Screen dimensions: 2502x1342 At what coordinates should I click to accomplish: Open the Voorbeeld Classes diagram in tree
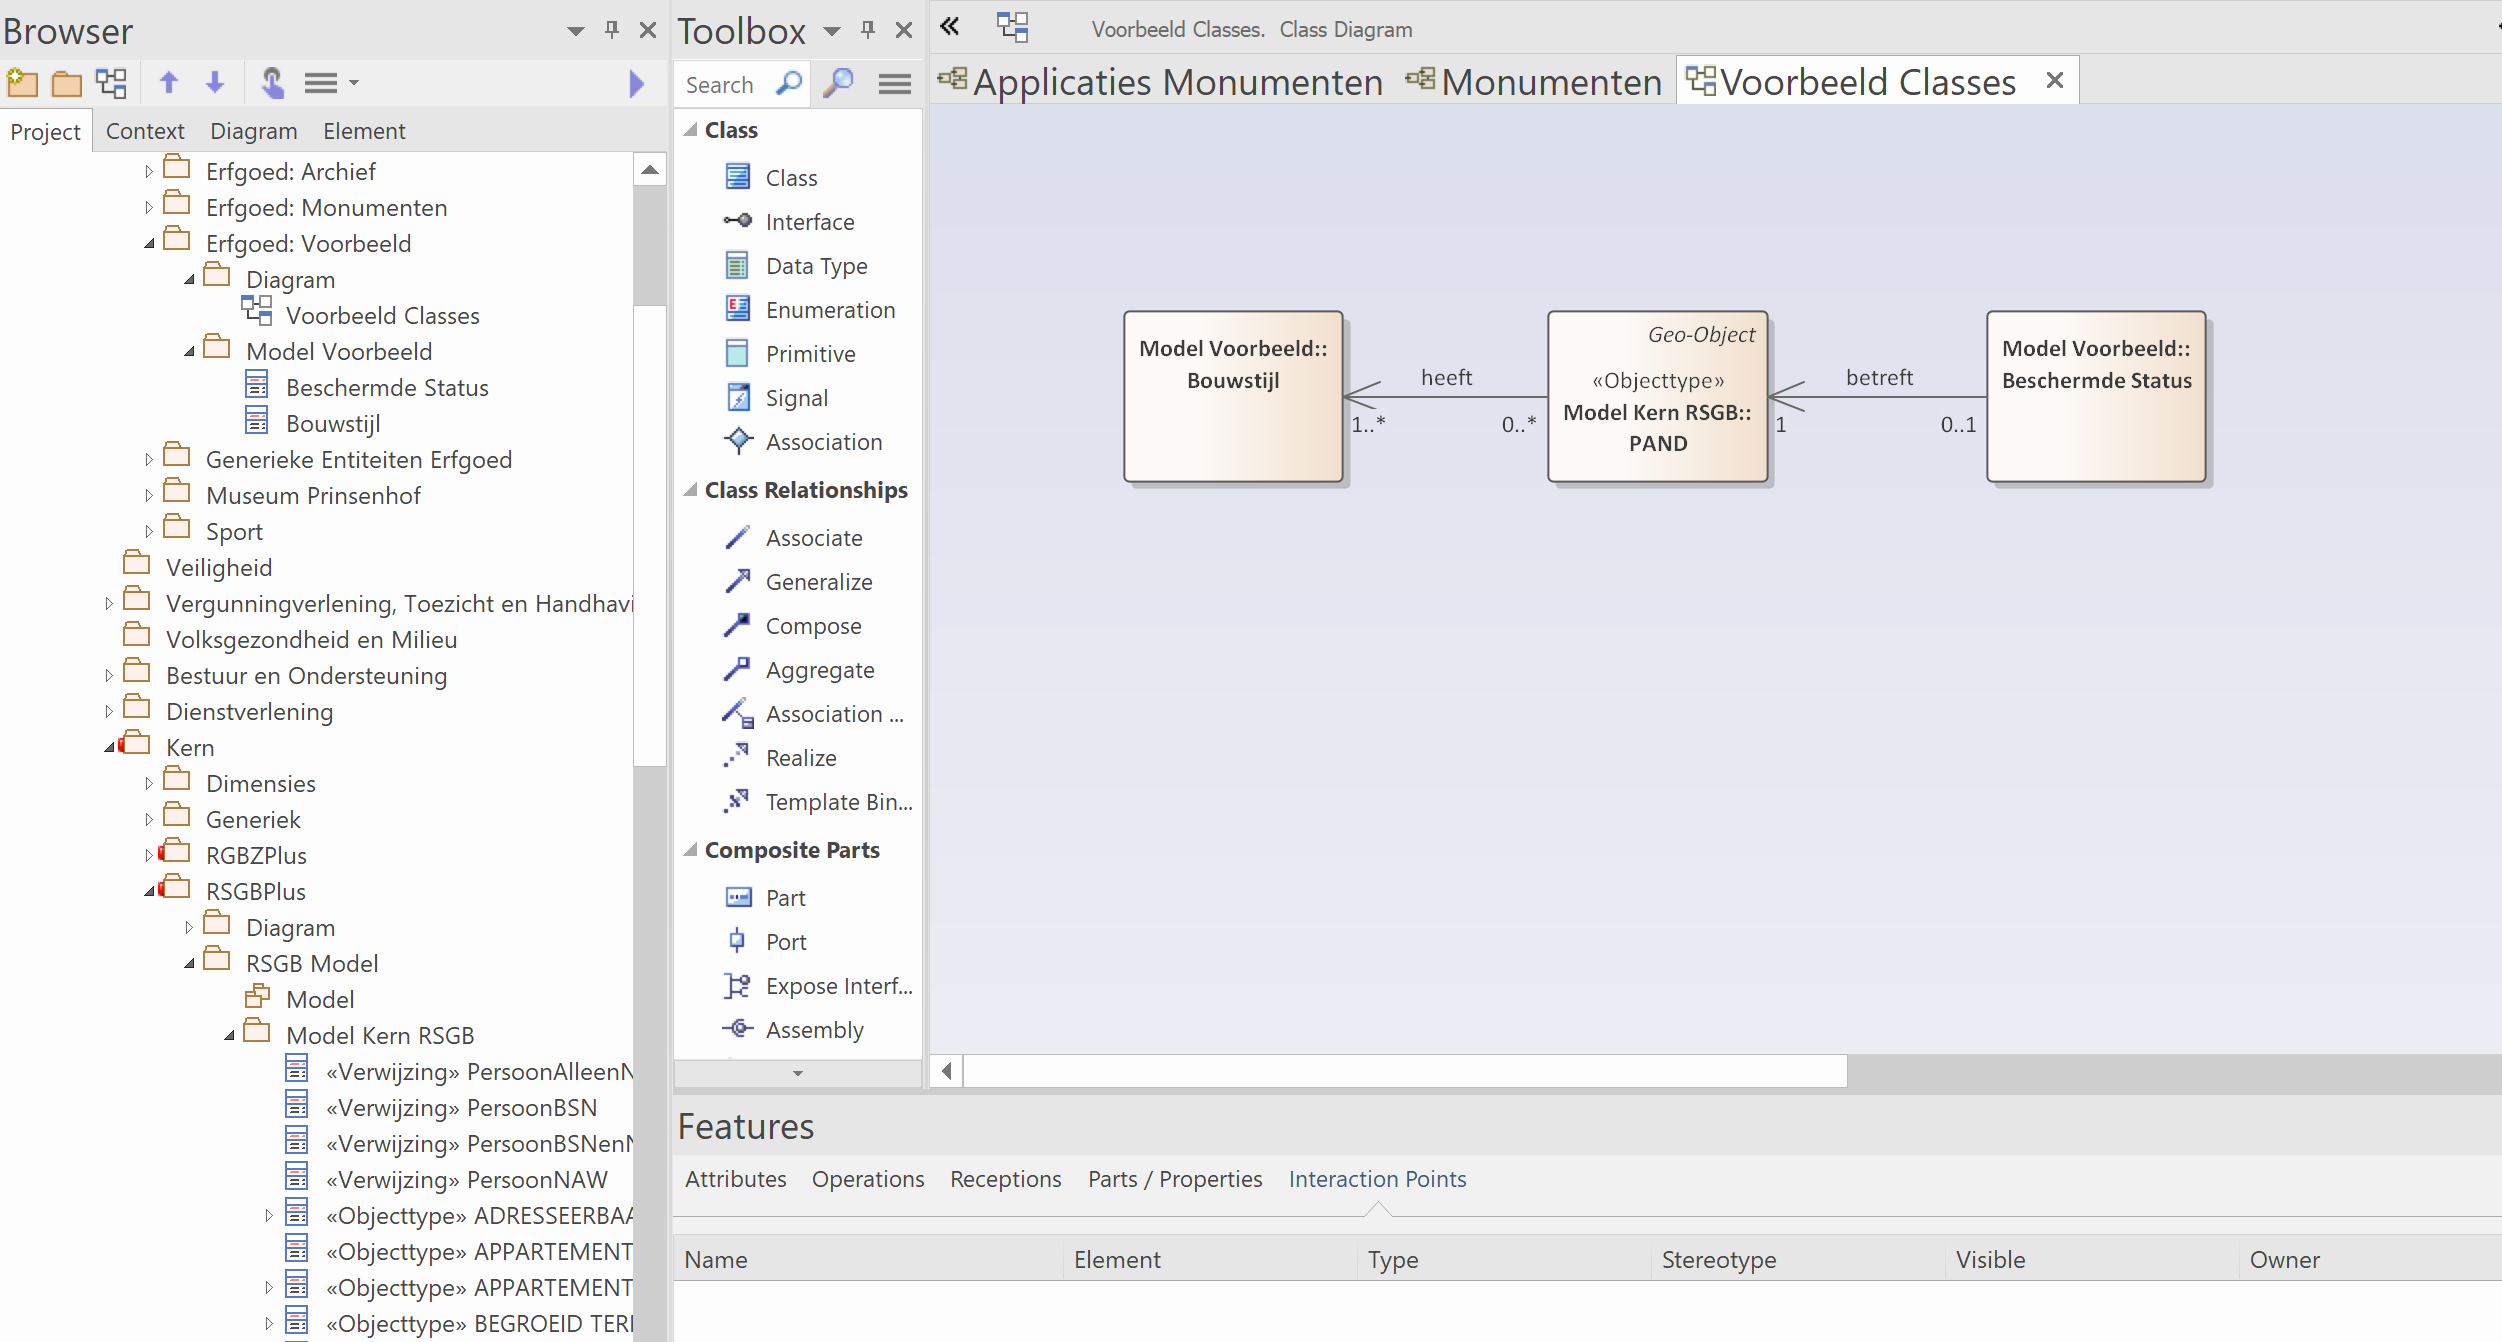click(x=382, y=316)
